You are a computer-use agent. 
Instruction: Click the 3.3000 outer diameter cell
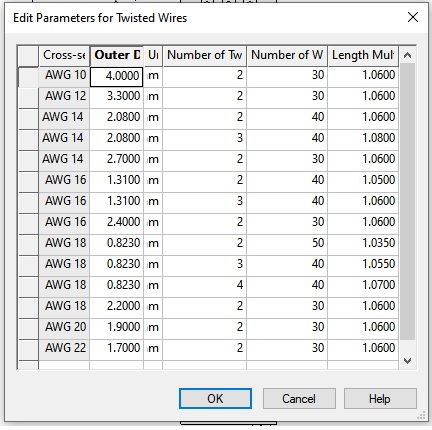(117, 97)
